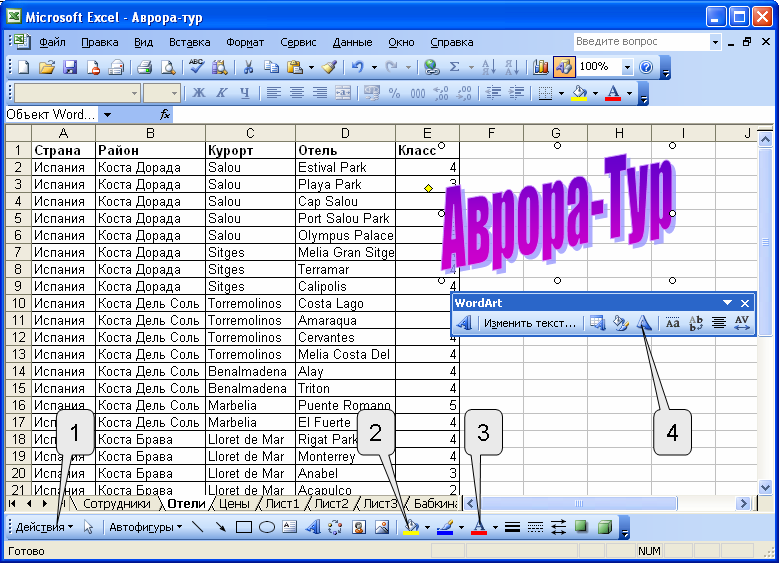Toggle center alignment button
The image size is (779, 563).
pos(297,93)
